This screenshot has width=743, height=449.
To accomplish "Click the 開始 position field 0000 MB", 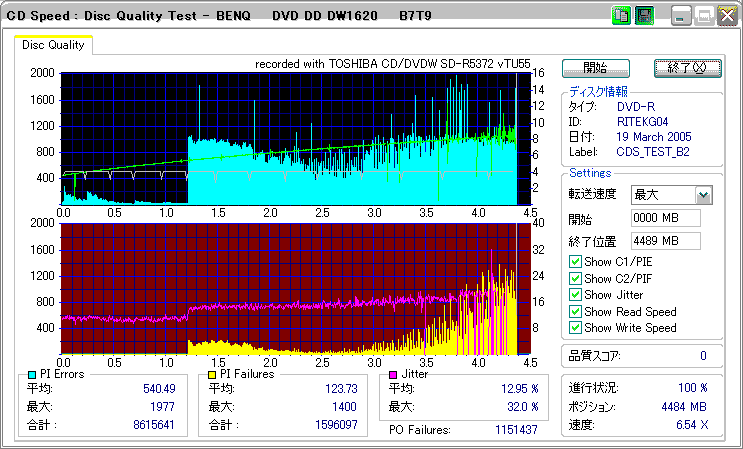I will tap(666, 218).
